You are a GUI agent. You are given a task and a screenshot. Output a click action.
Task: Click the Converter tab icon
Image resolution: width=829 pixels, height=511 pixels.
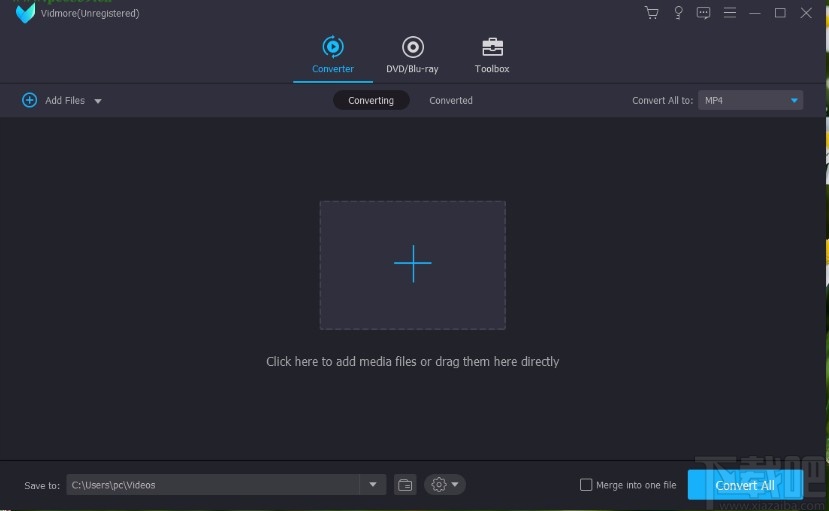coord(333,47)
